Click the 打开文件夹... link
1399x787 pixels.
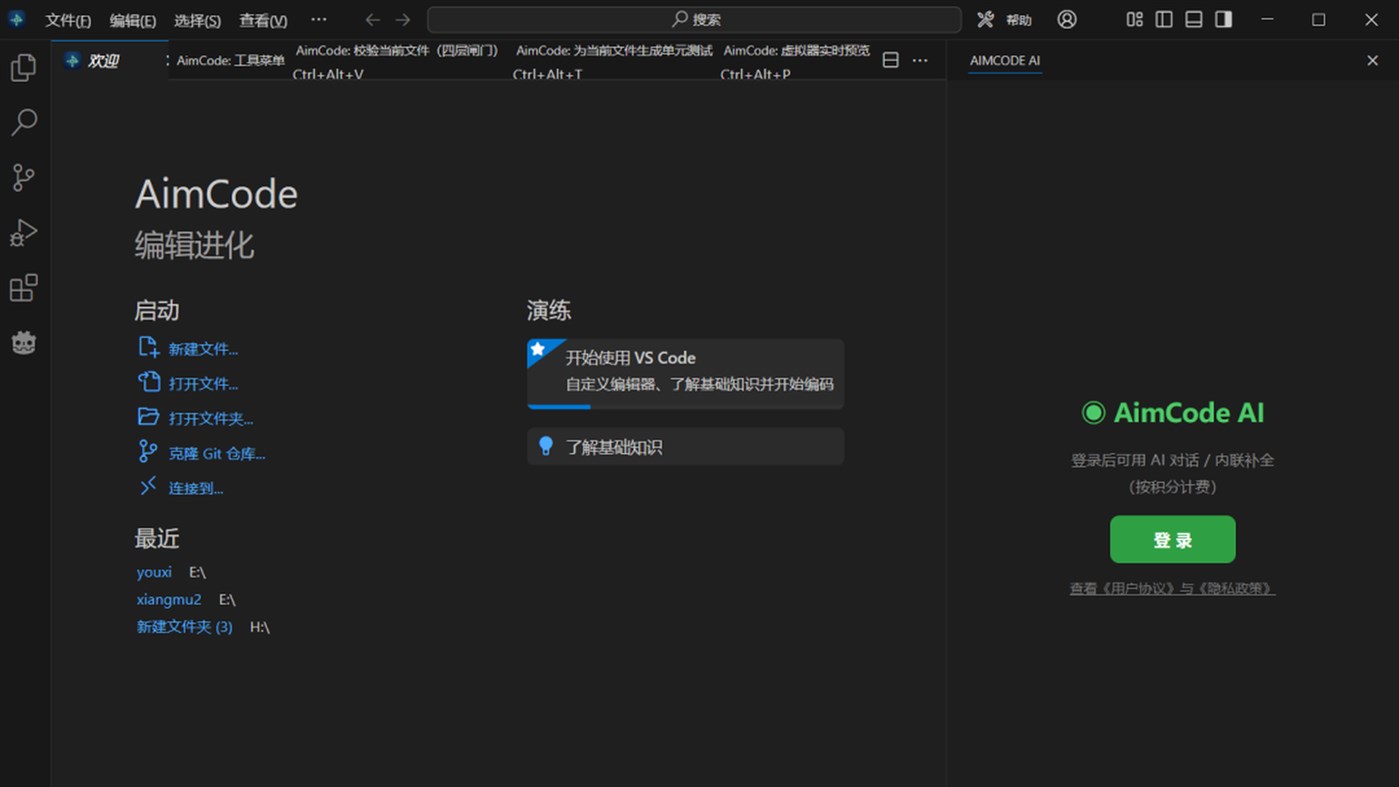(x=211, y=419)
